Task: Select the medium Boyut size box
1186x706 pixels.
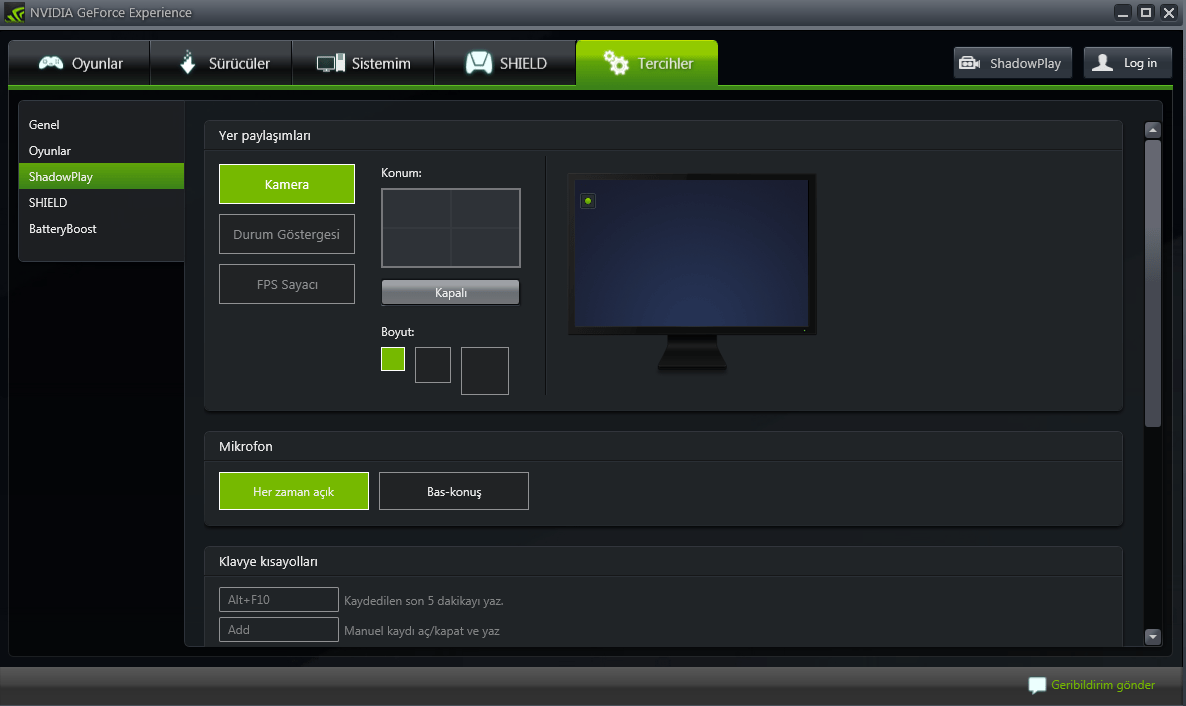Action: [433, 365]
